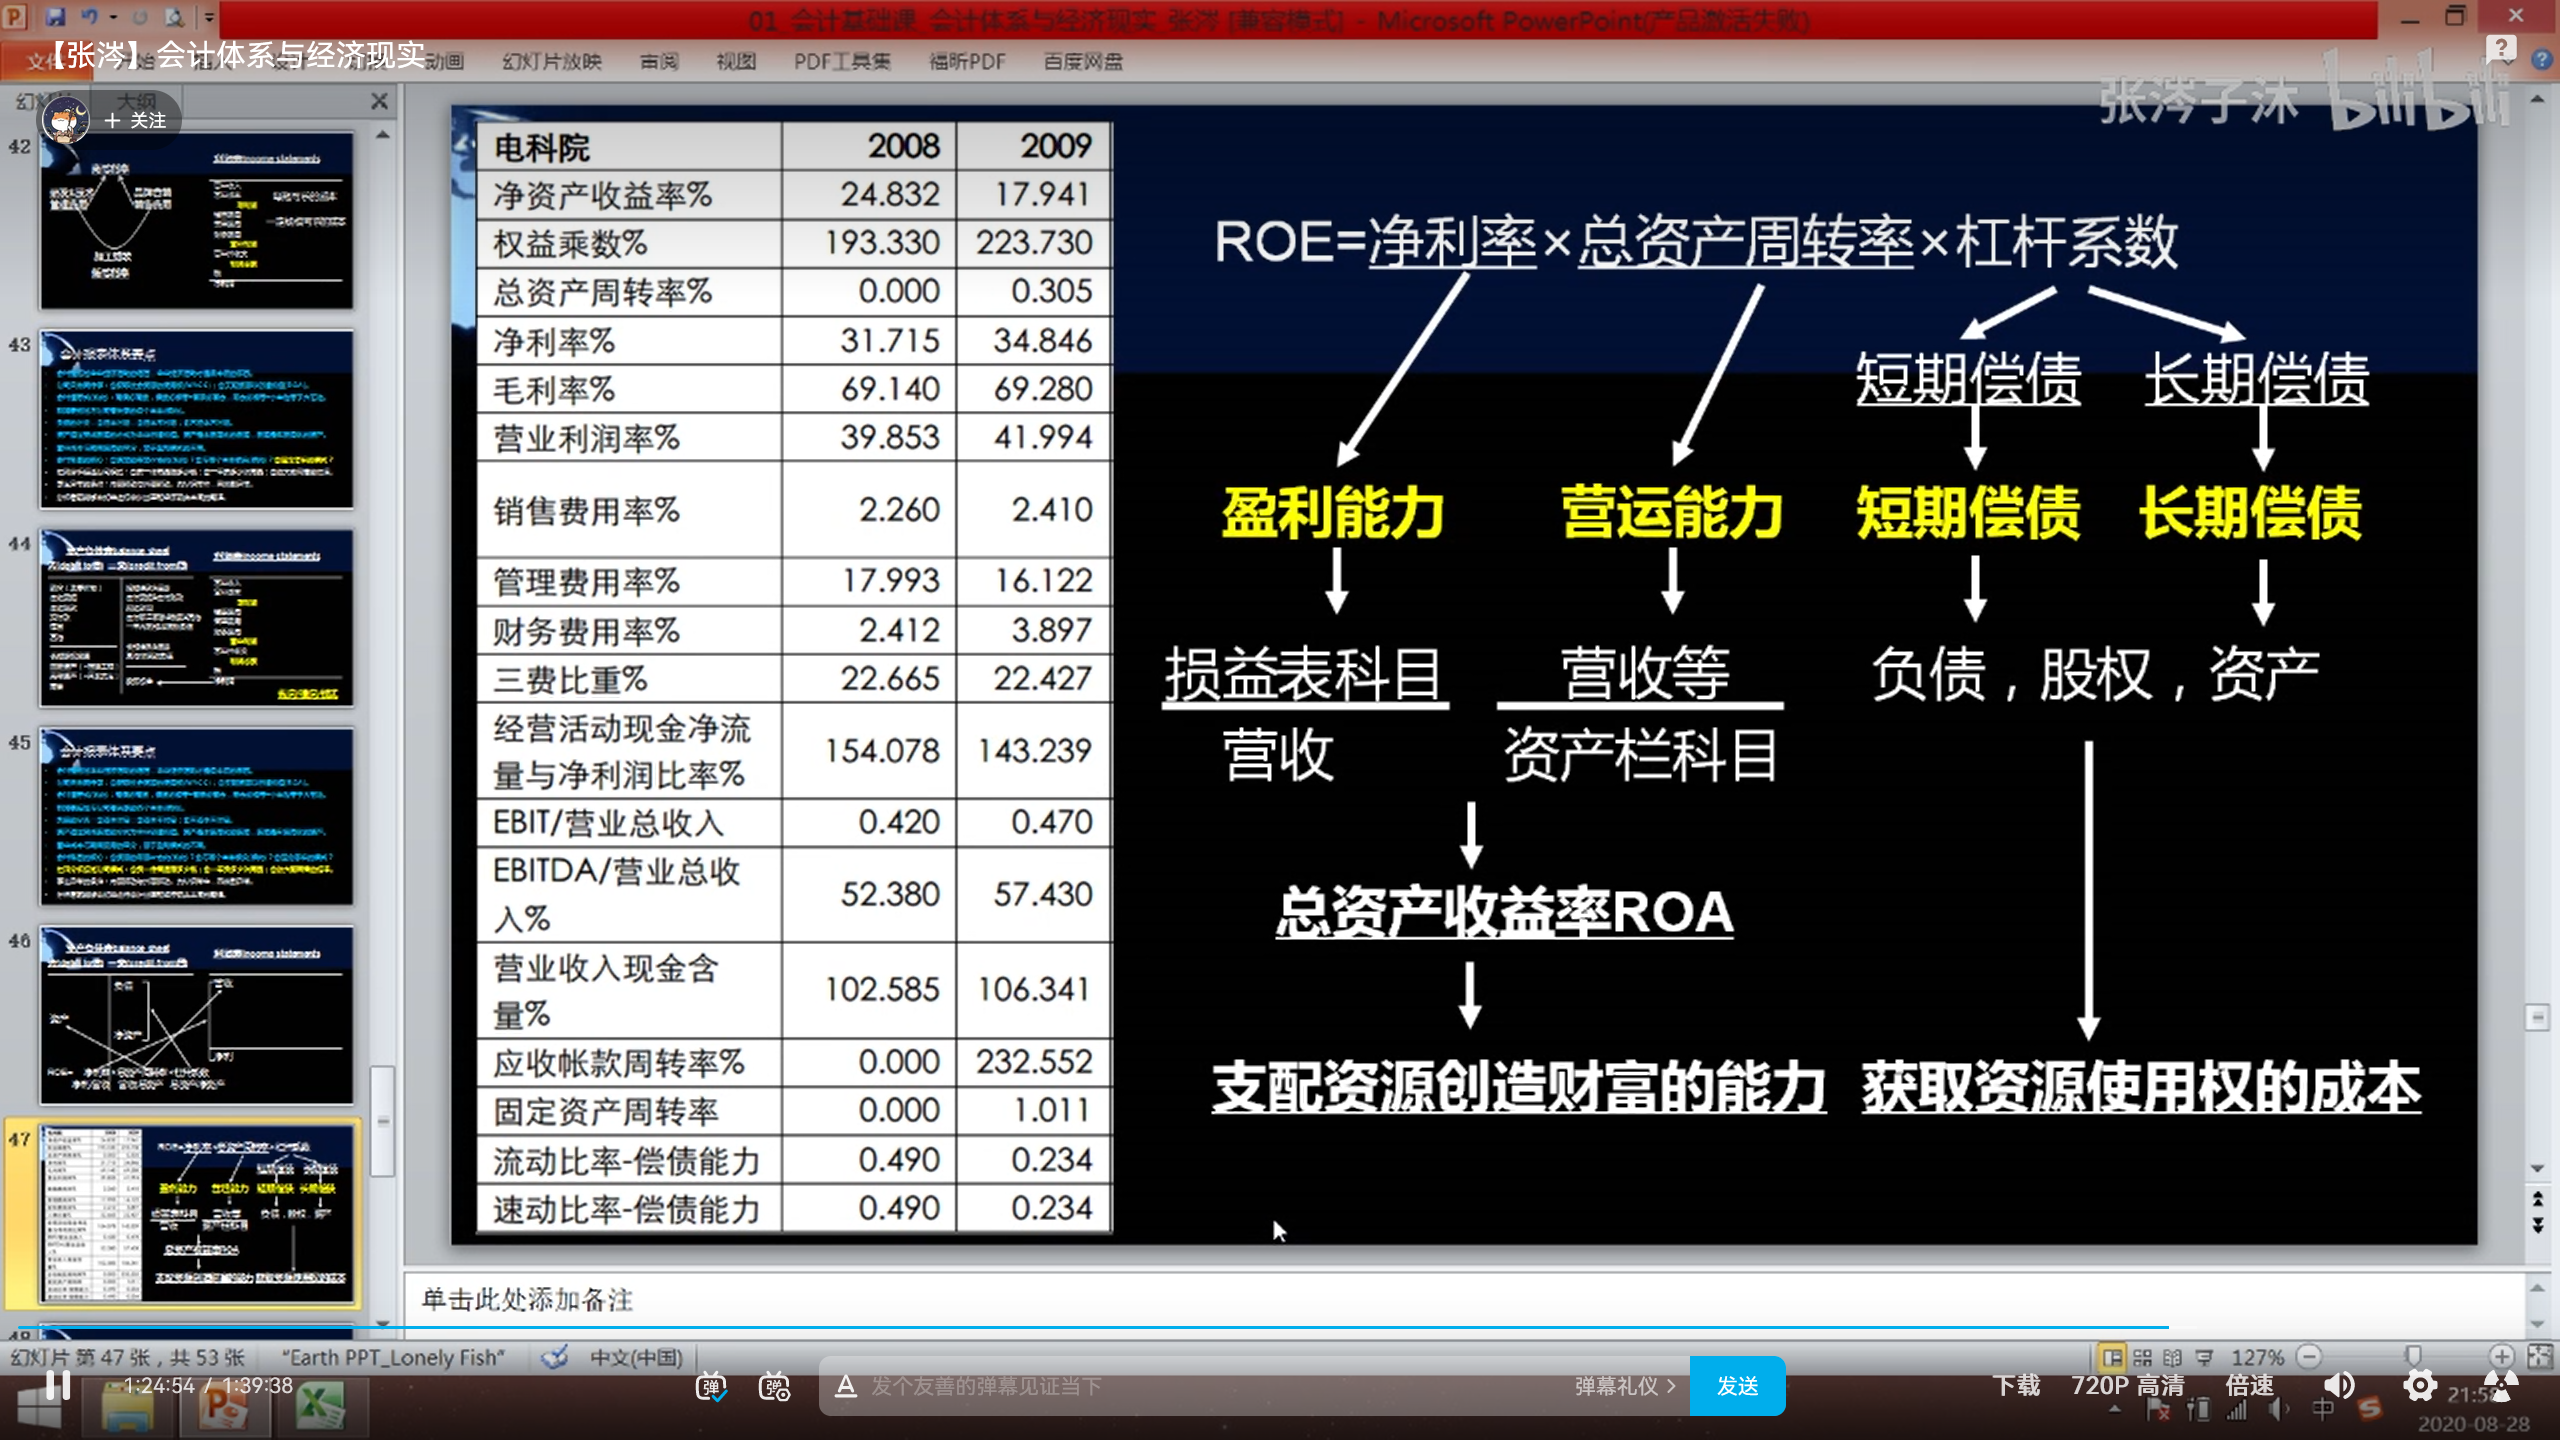Click PowerPoint help question icon
The width and height of the screenshot is (2560, 1440).
2541,60
